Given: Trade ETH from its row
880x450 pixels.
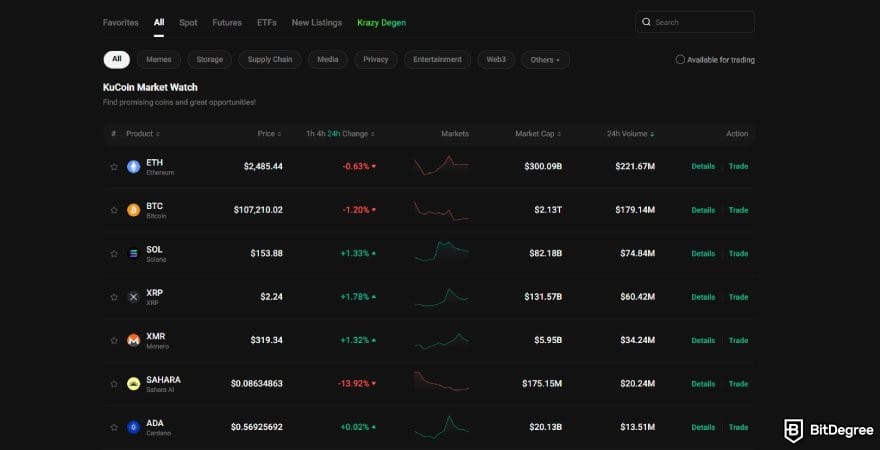Looking at the screenshot, I should [738, 167].
